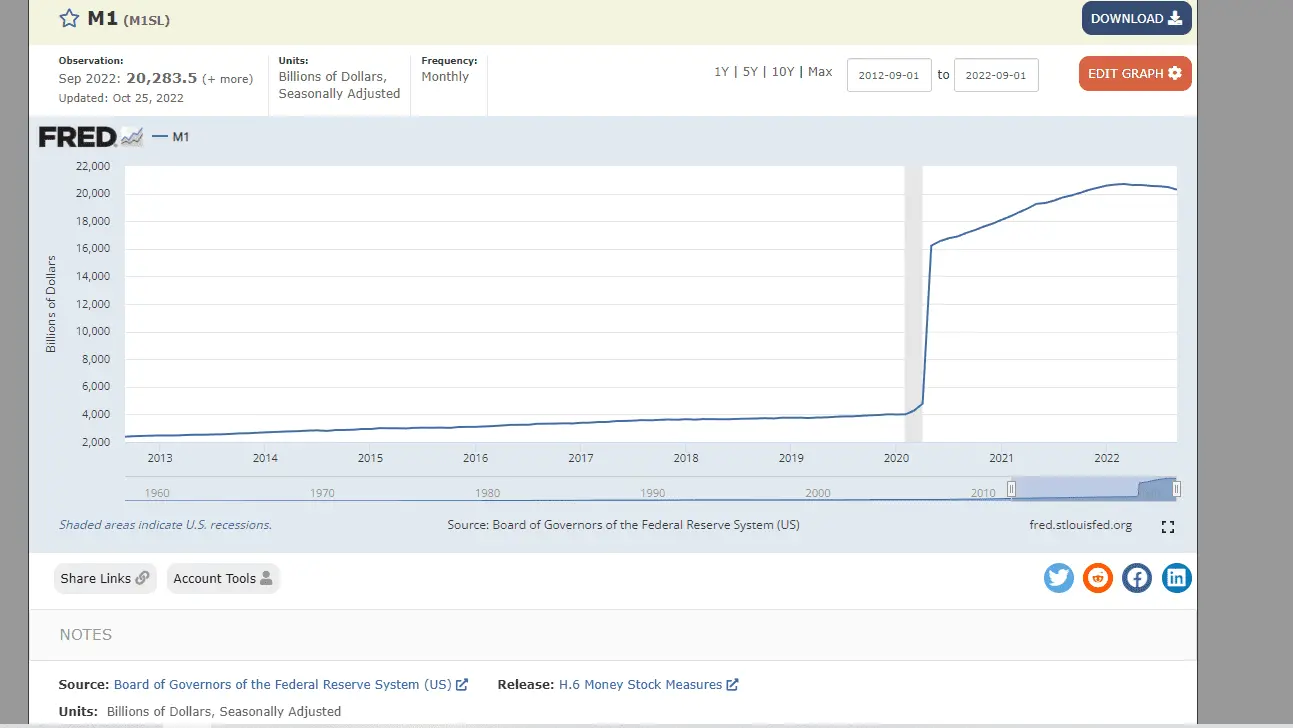Screen dimensions: 1293x728
Task: Expand the Account Tools menu
Action: point(223,578)
